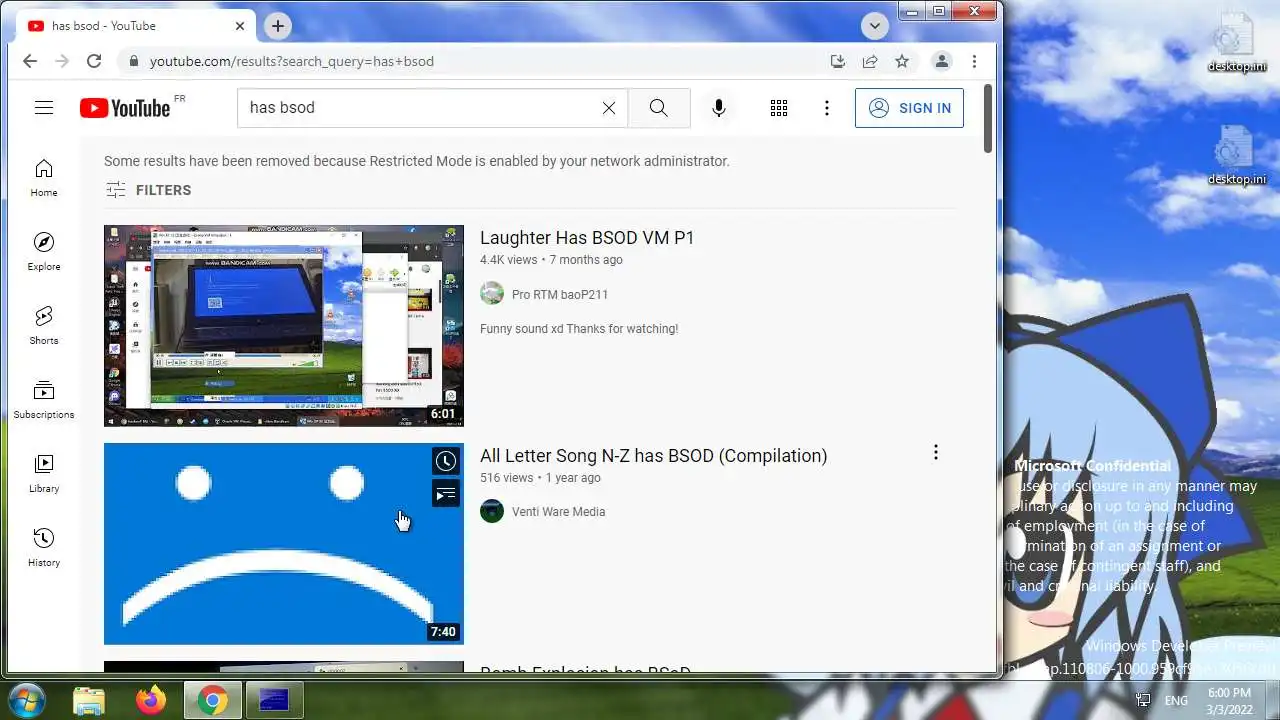
Task: Open the Chrome profile icon
Action: (942, 61)
